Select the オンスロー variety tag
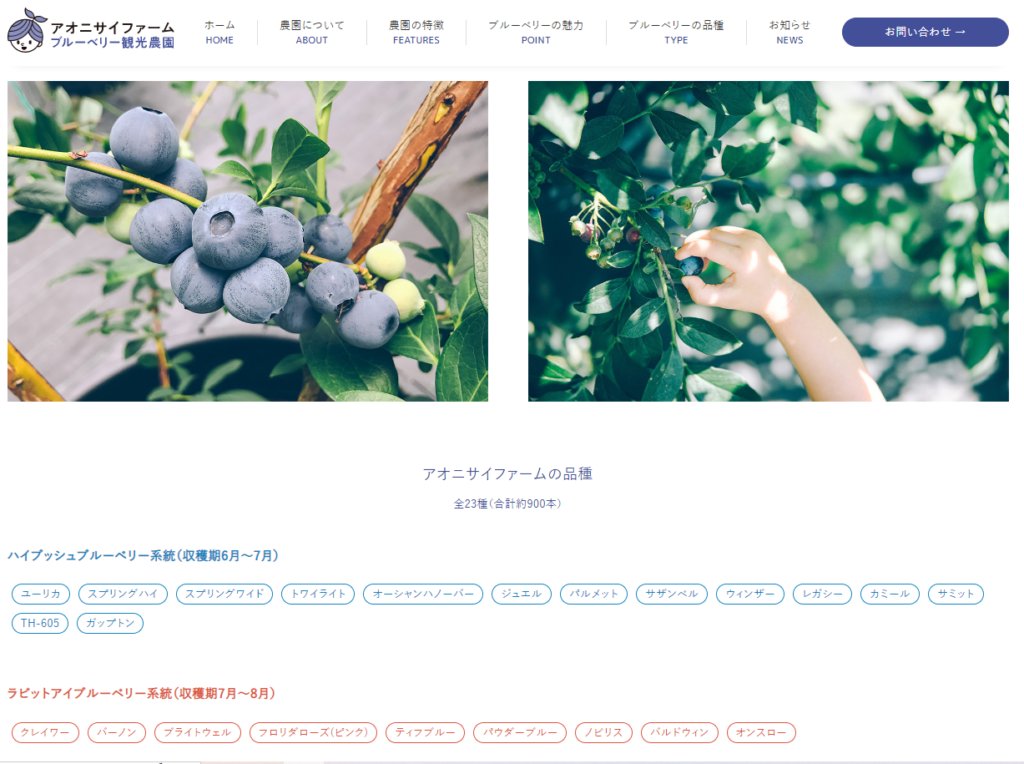Screen dimensions: 1024x764 point(761,732)
